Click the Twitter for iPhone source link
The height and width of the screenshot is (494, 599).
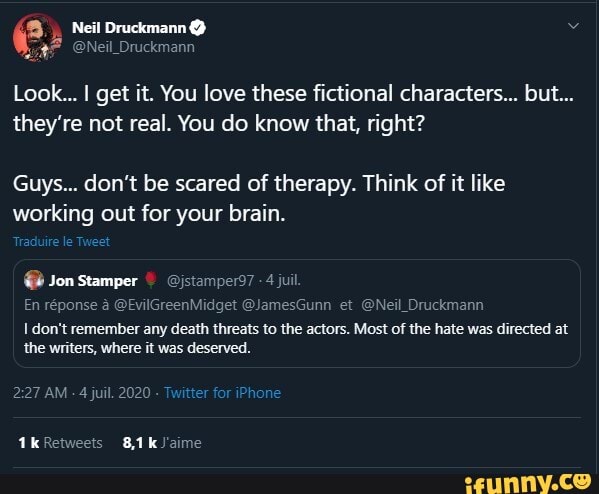tap(222, 393)
